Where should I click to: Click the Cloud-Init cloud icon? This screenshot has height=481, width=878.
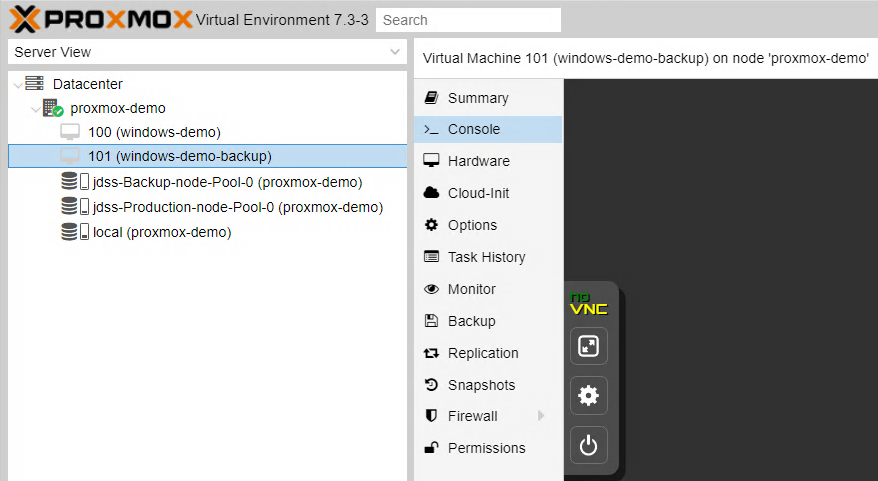[431, 193]
